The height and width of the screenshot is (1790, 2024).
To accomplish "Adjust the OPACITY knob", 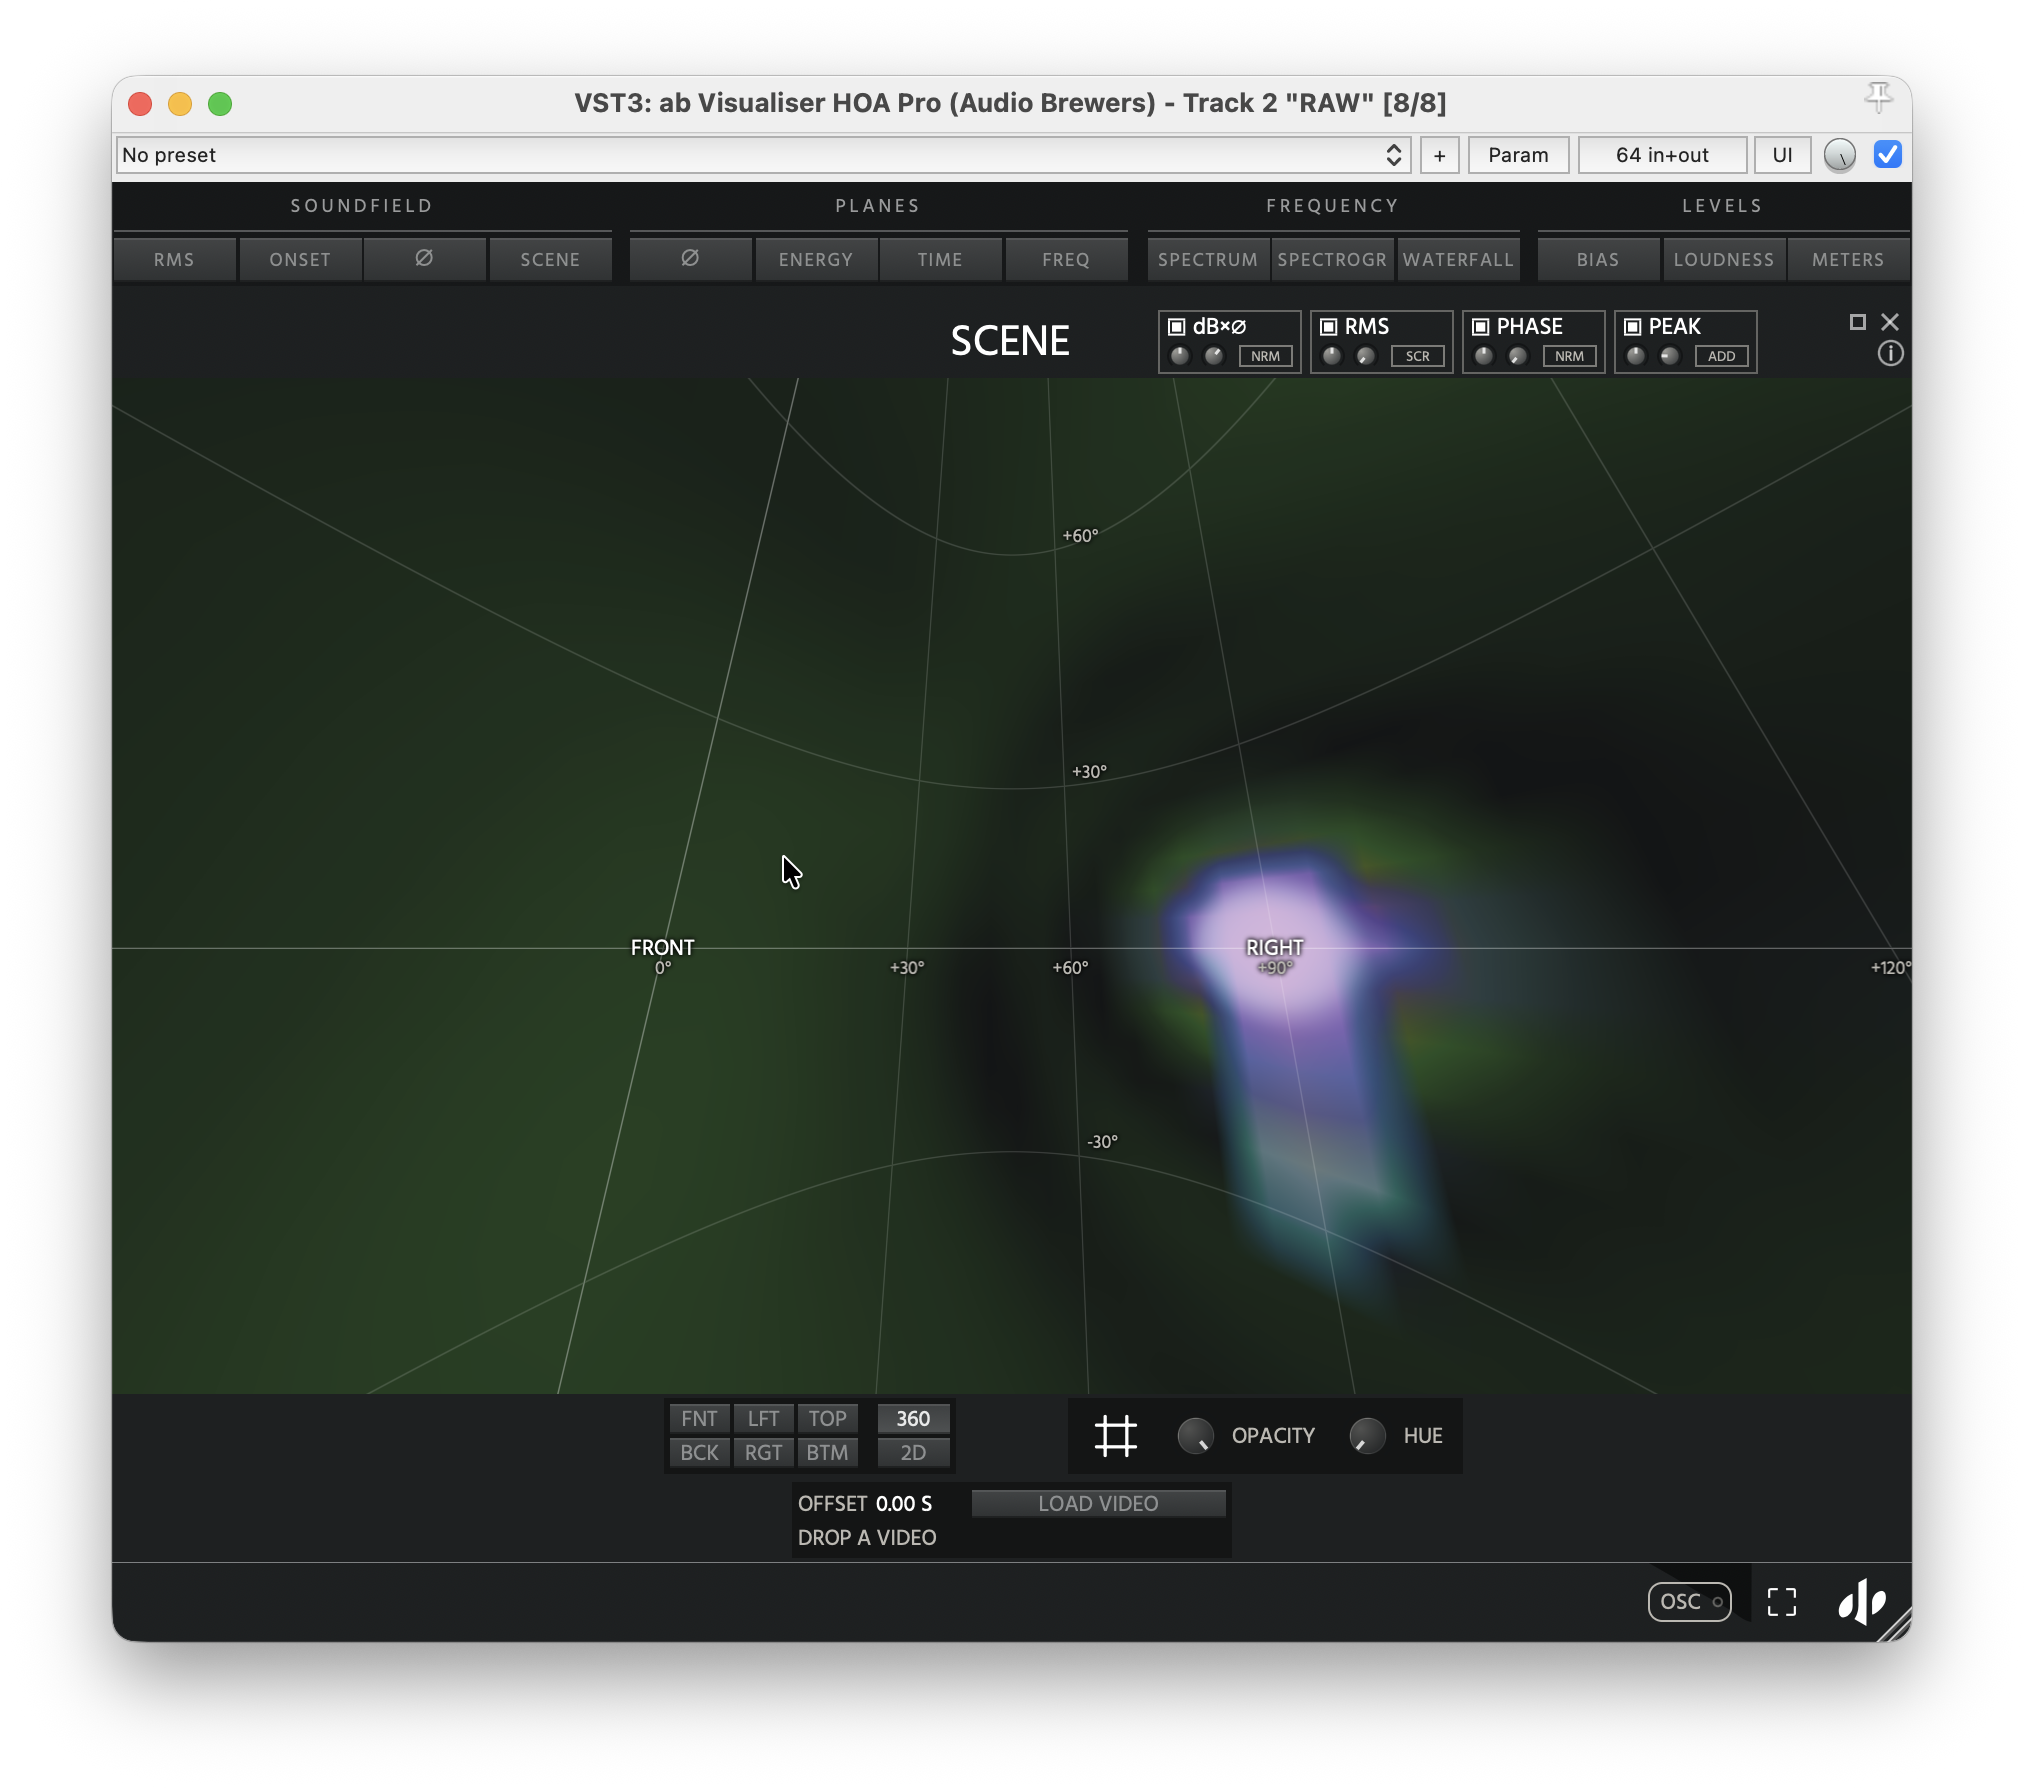I will click(1195, 1436).
